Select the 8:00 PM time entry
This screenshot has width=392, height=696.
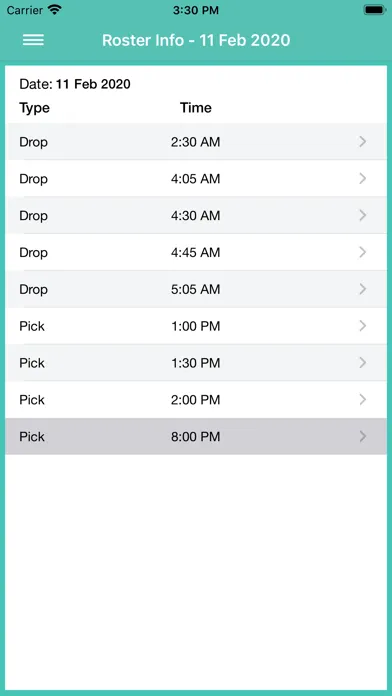click(x=195, y=437)
